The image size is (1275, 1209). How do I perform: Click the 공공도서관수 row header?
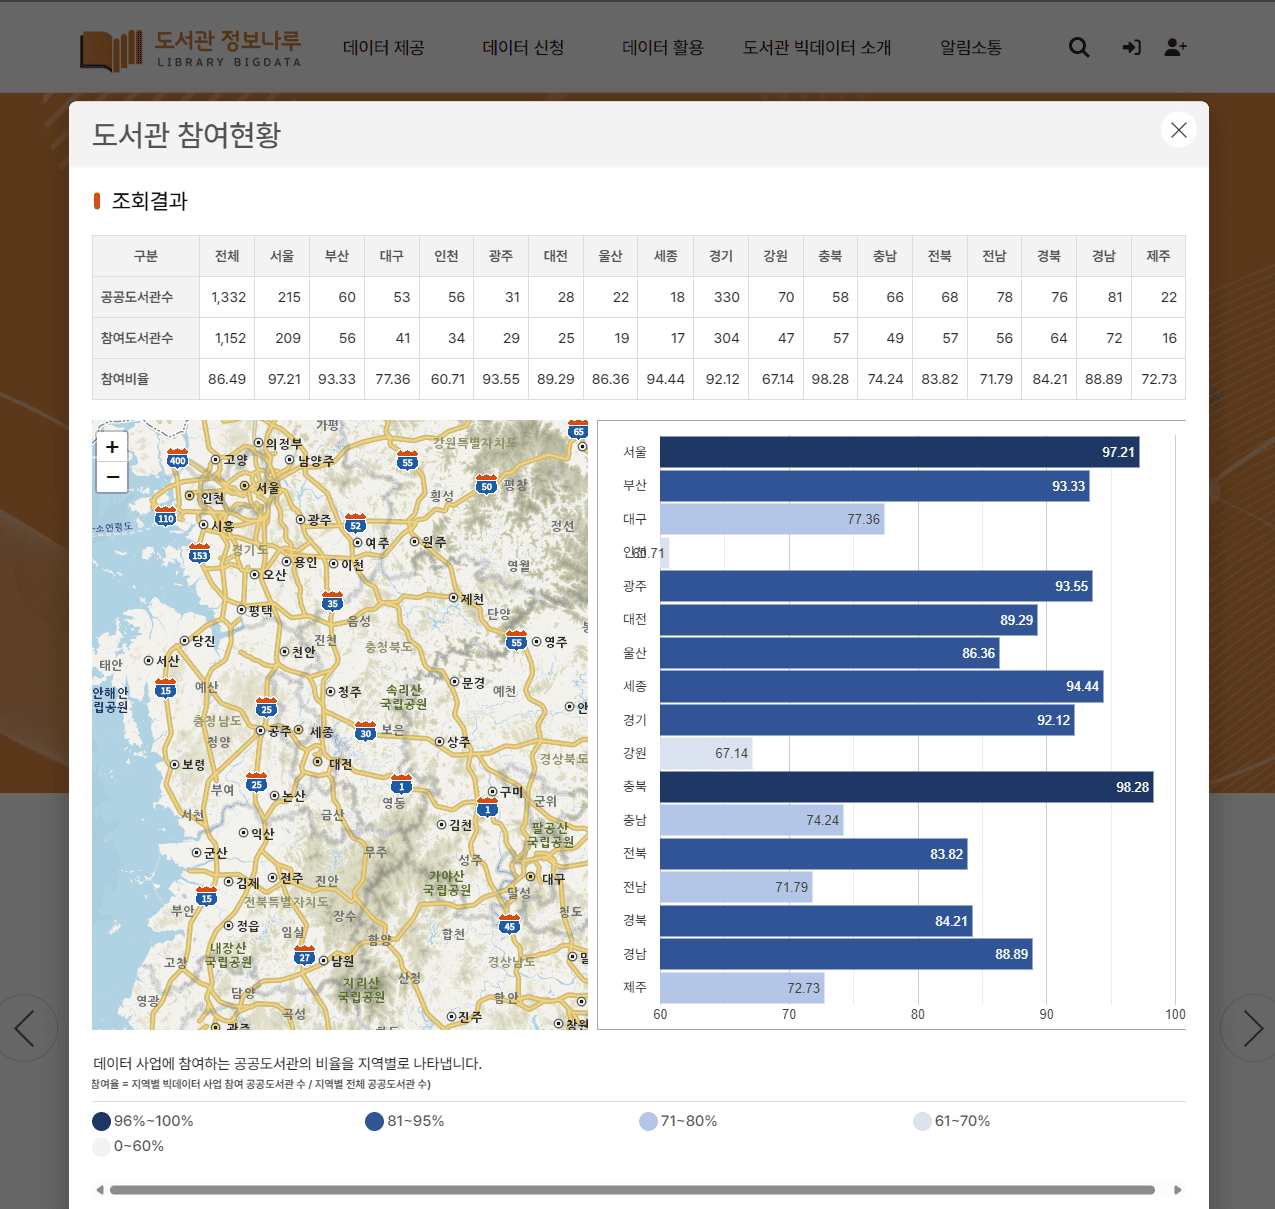(x=146, y=297)
